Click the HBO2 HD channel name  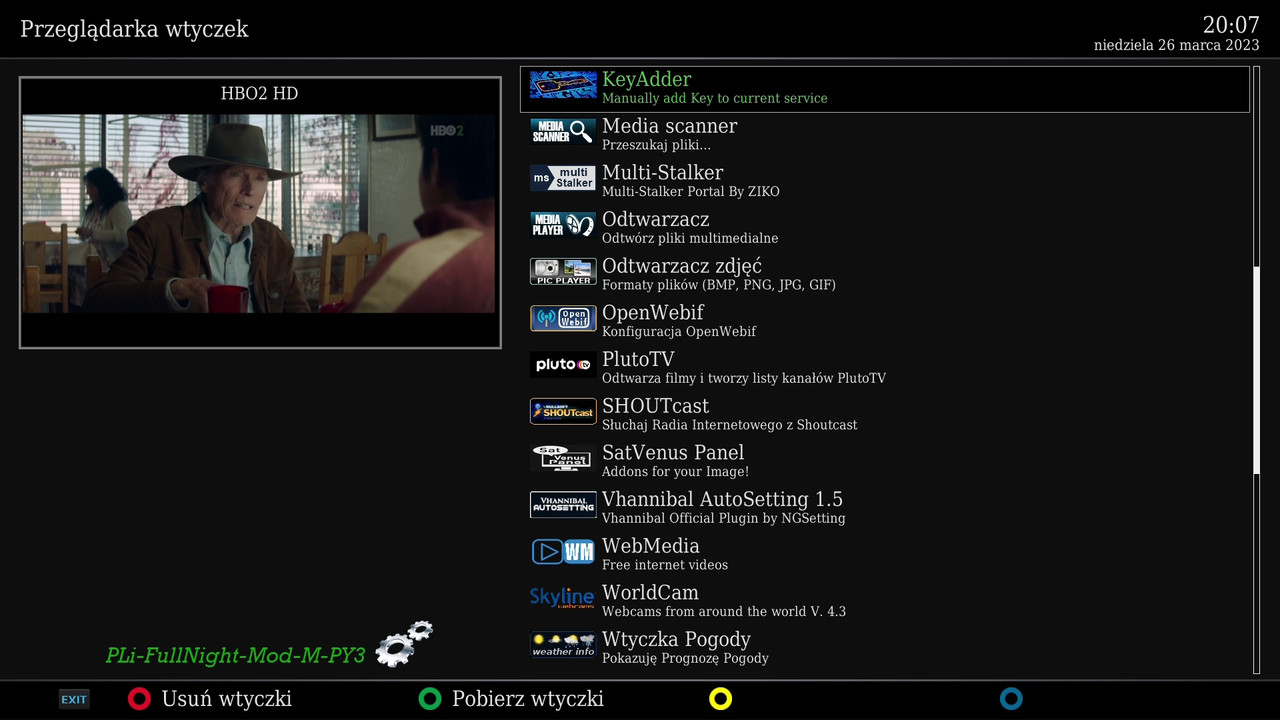(x=259, y=94)
